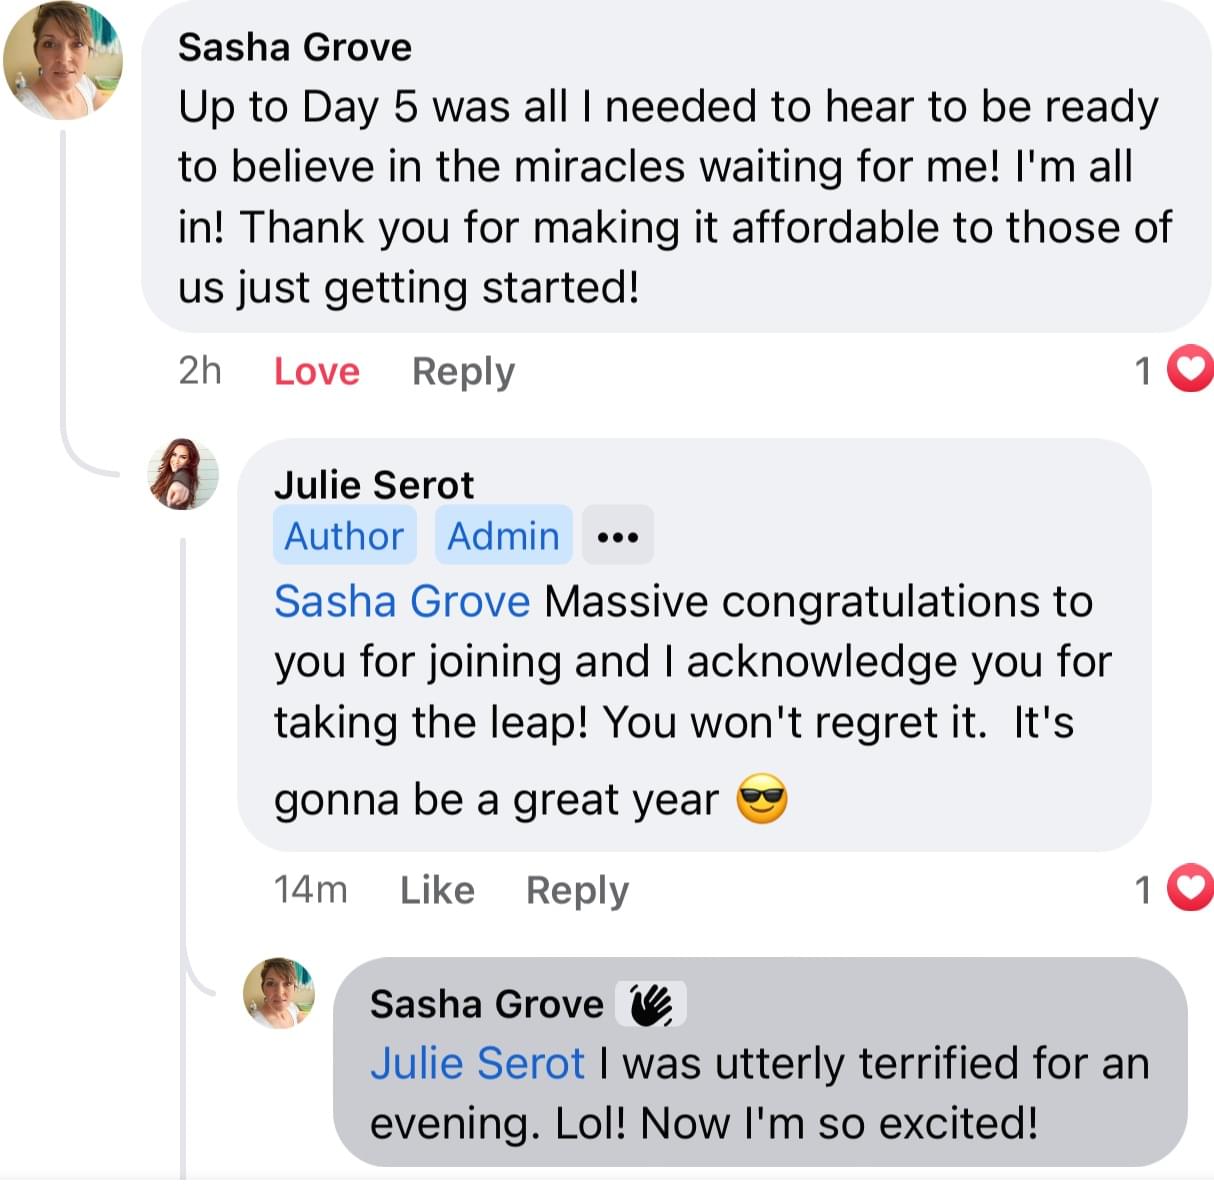
Task: Reply to Julie Serot's comment
Action: pos(577,890)
